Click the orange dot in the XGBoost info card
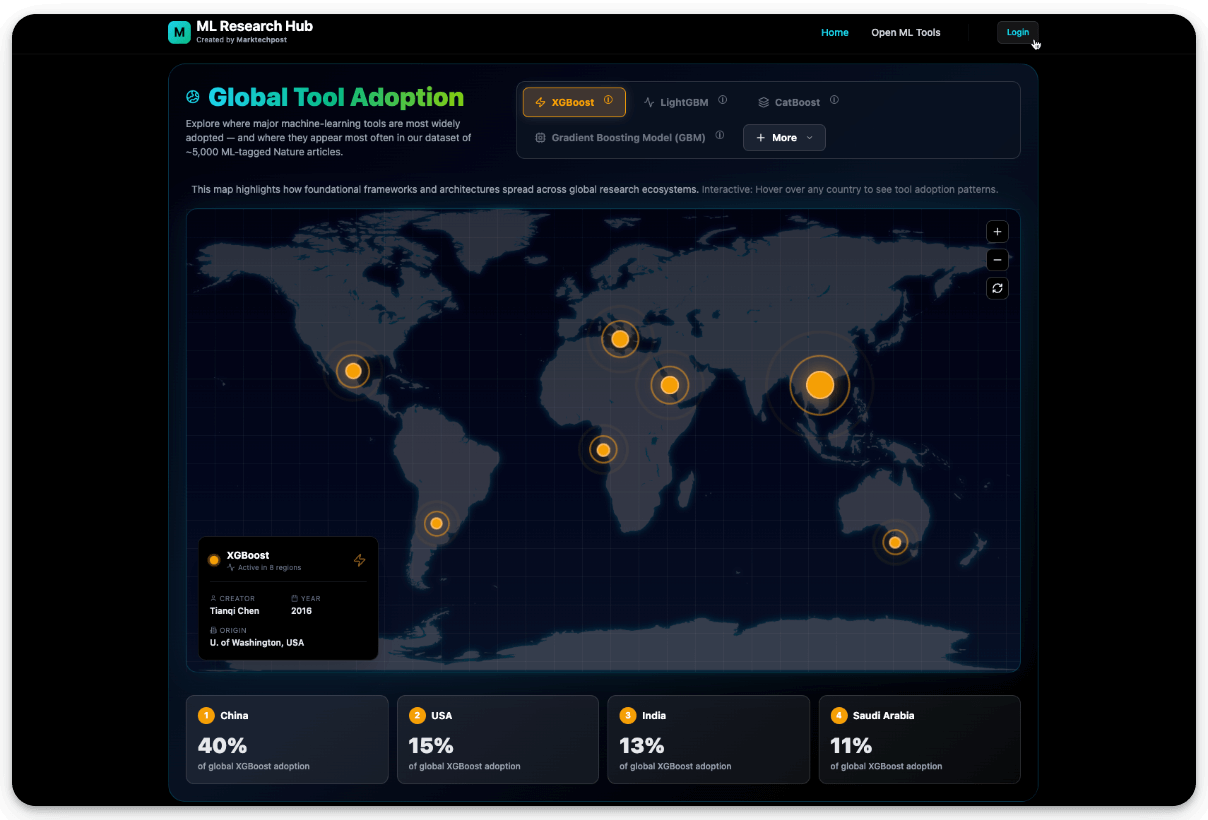1208x820 pixels. (214, 560)
